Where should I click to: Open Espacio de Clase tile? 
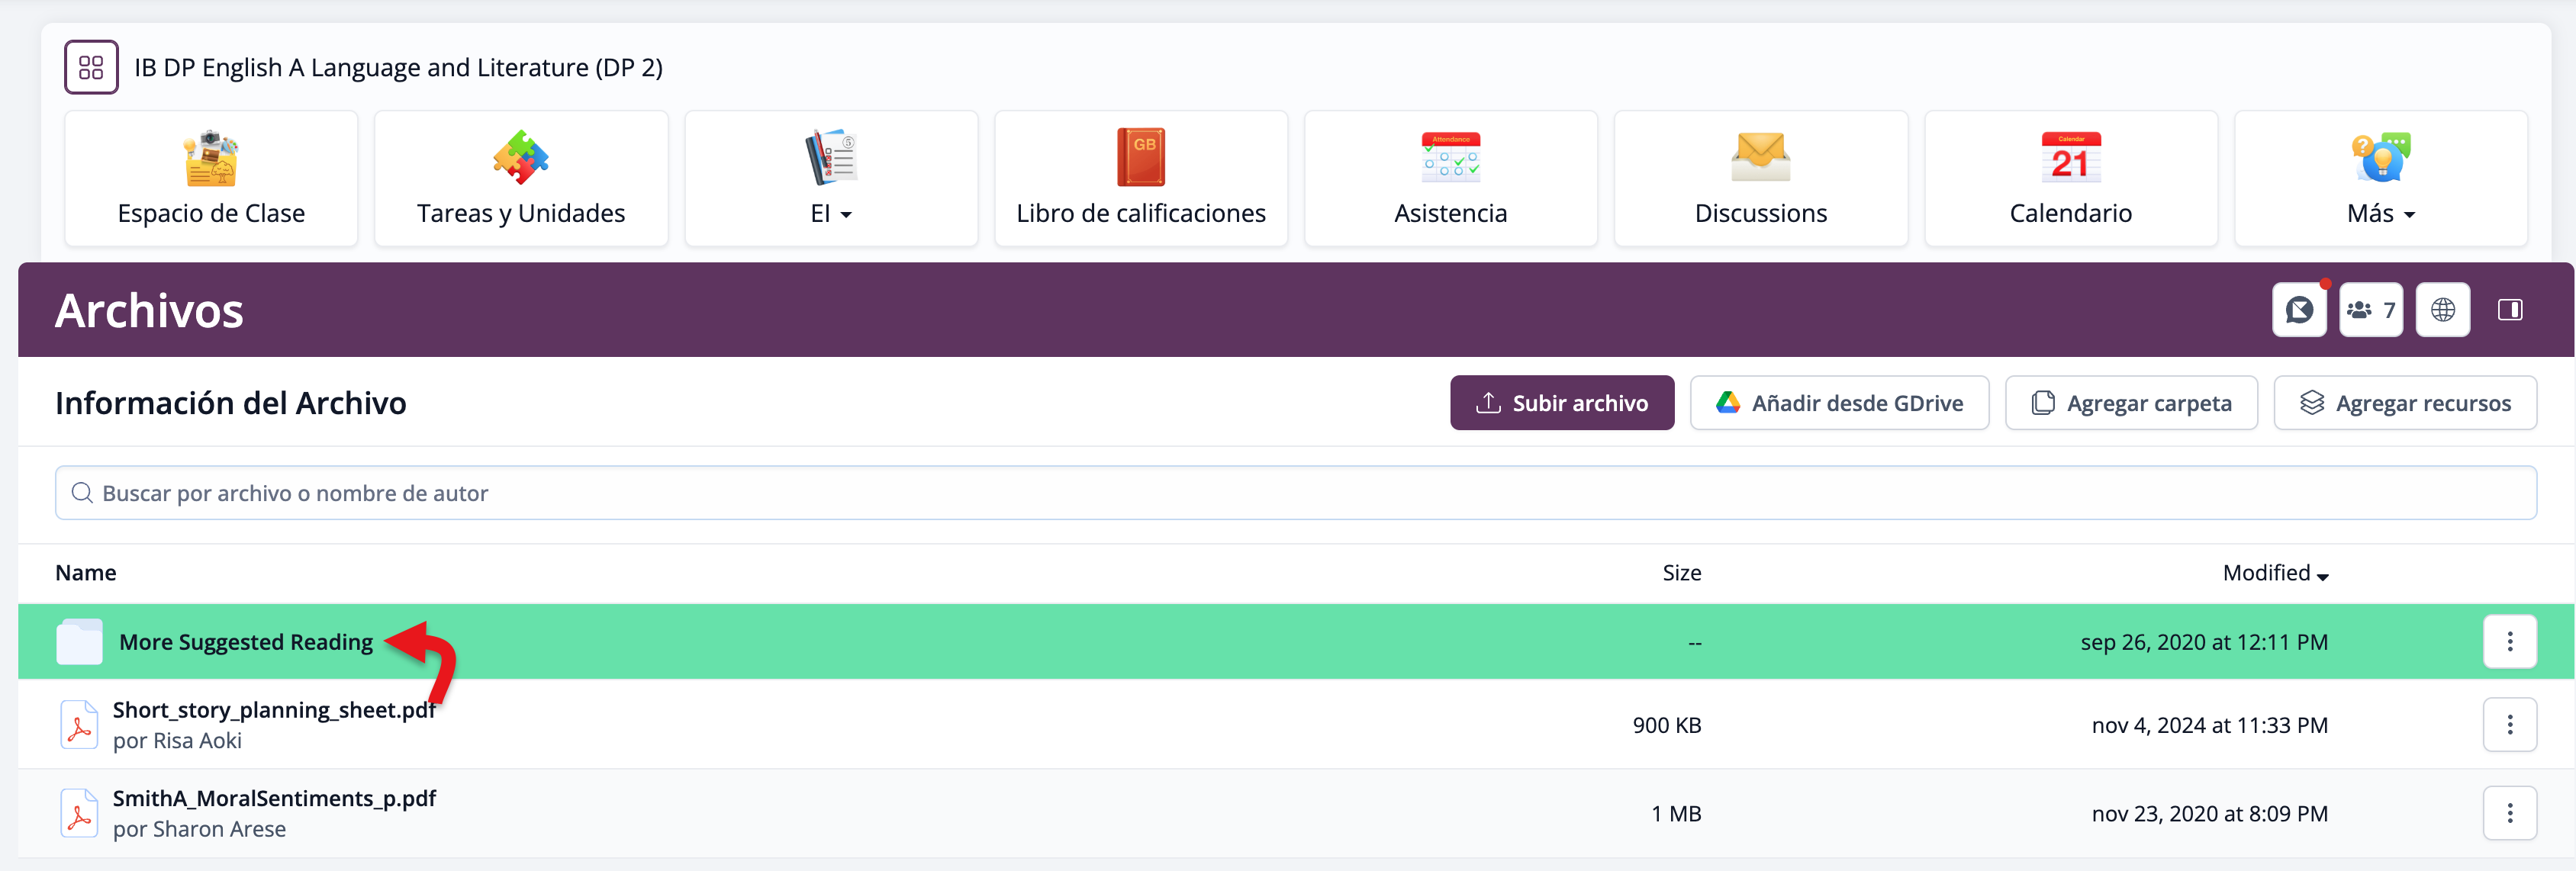pyautogui.click(x=211, y=178)
